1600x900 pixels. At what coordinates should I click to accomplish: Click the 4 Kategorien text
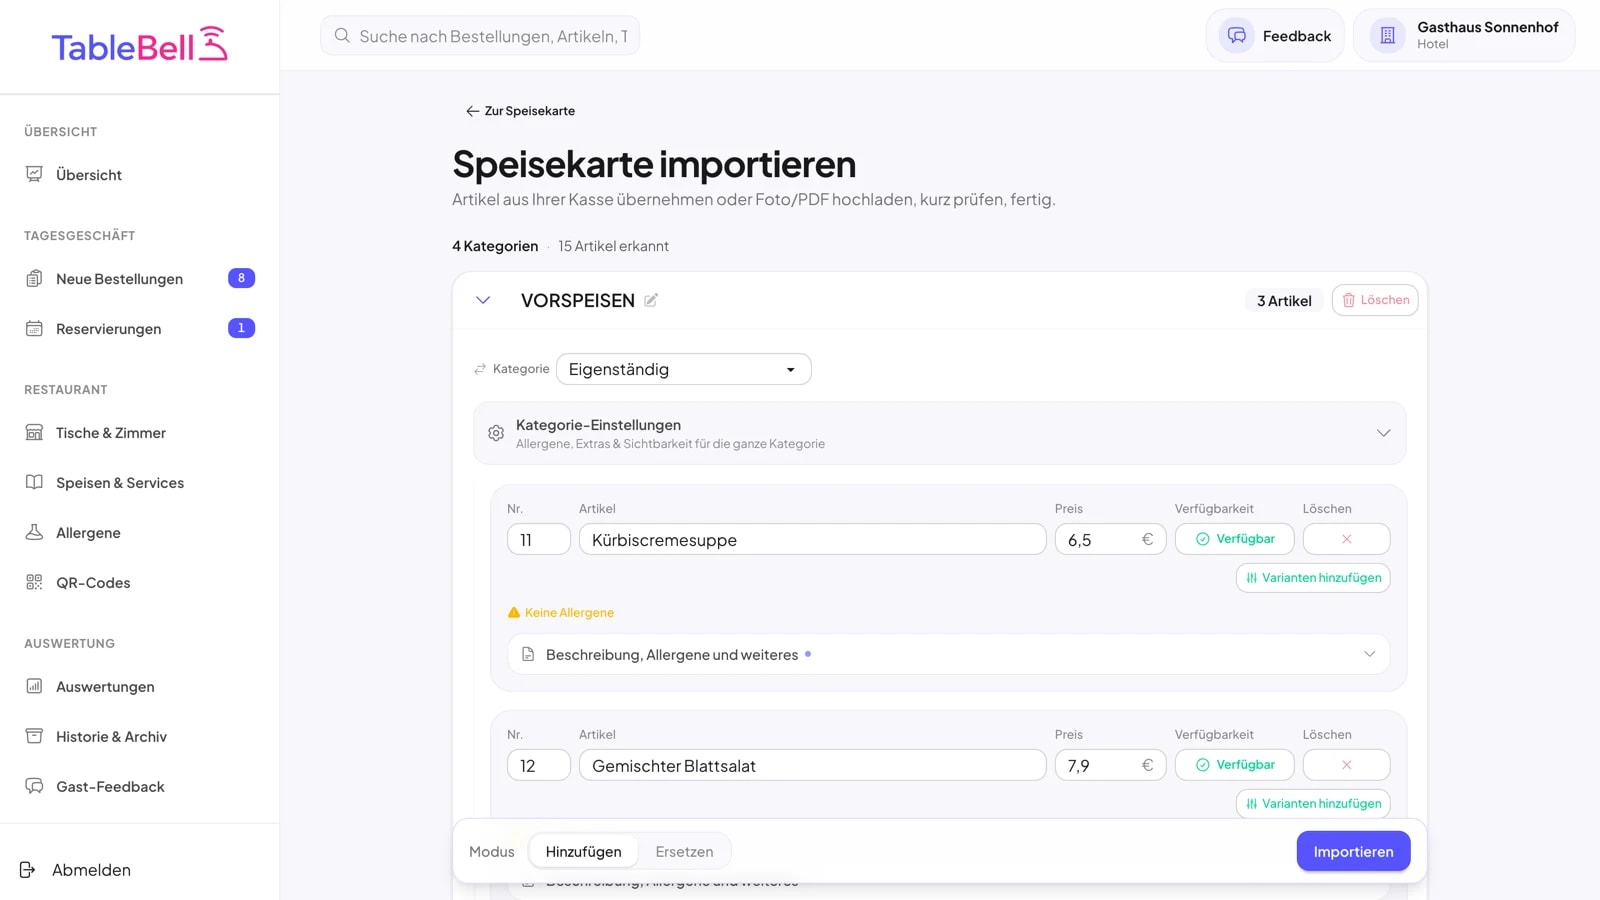pos(495,246)
